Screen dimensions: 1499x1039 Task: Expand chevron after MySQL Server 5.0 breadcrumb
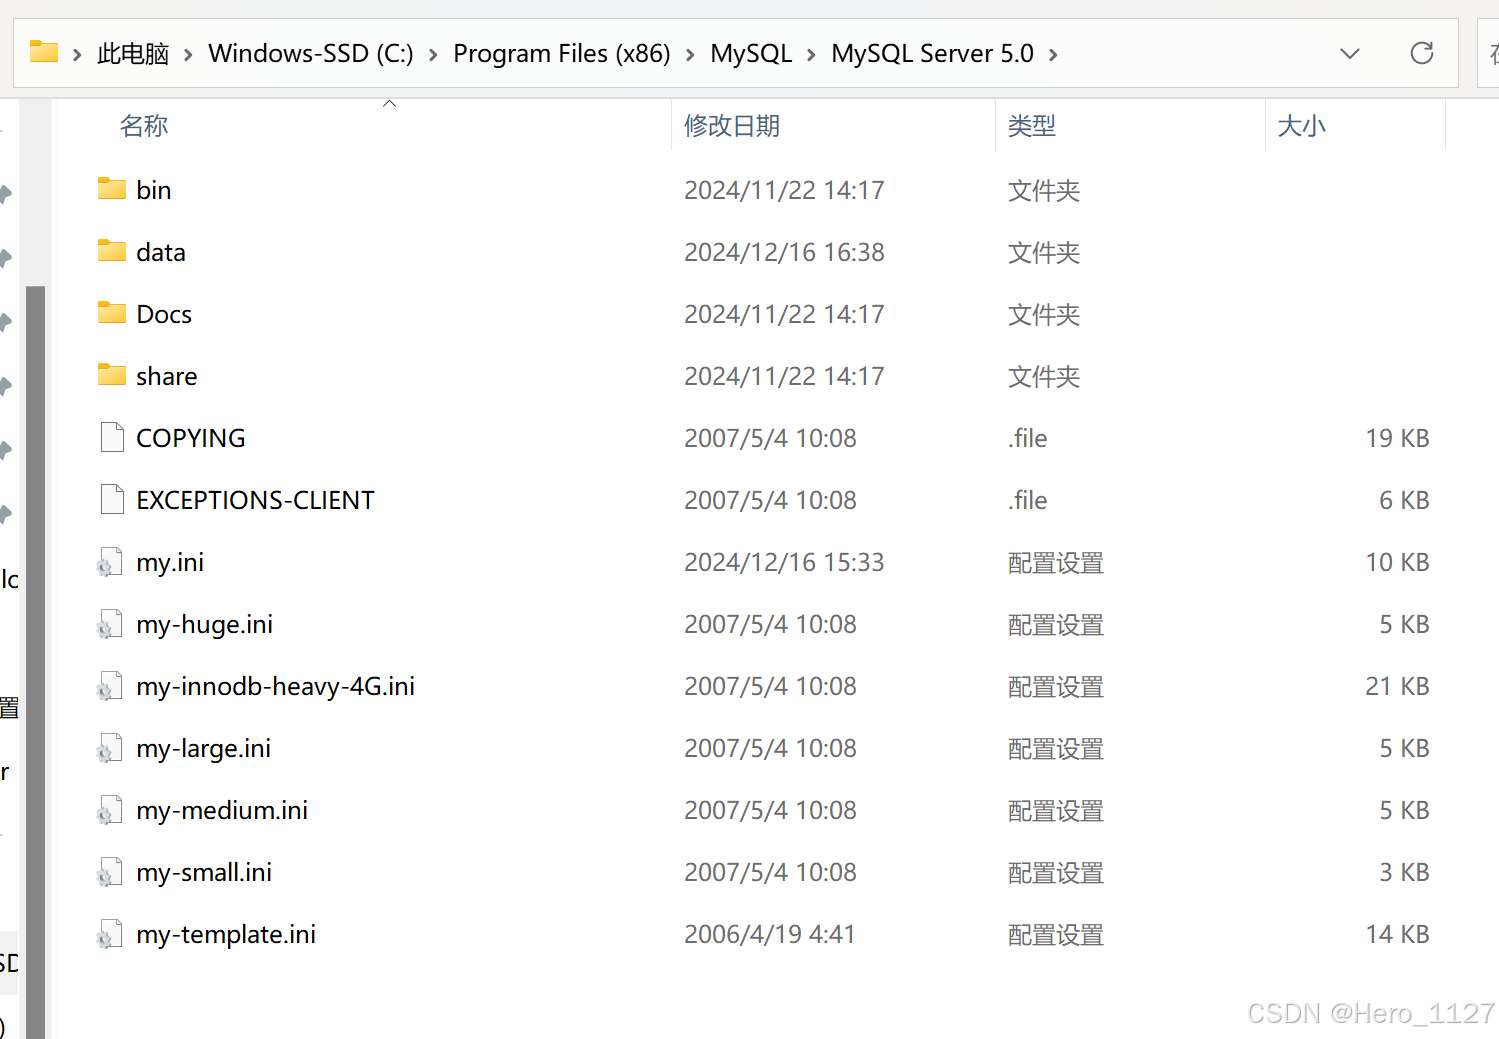pos(1053,54)
